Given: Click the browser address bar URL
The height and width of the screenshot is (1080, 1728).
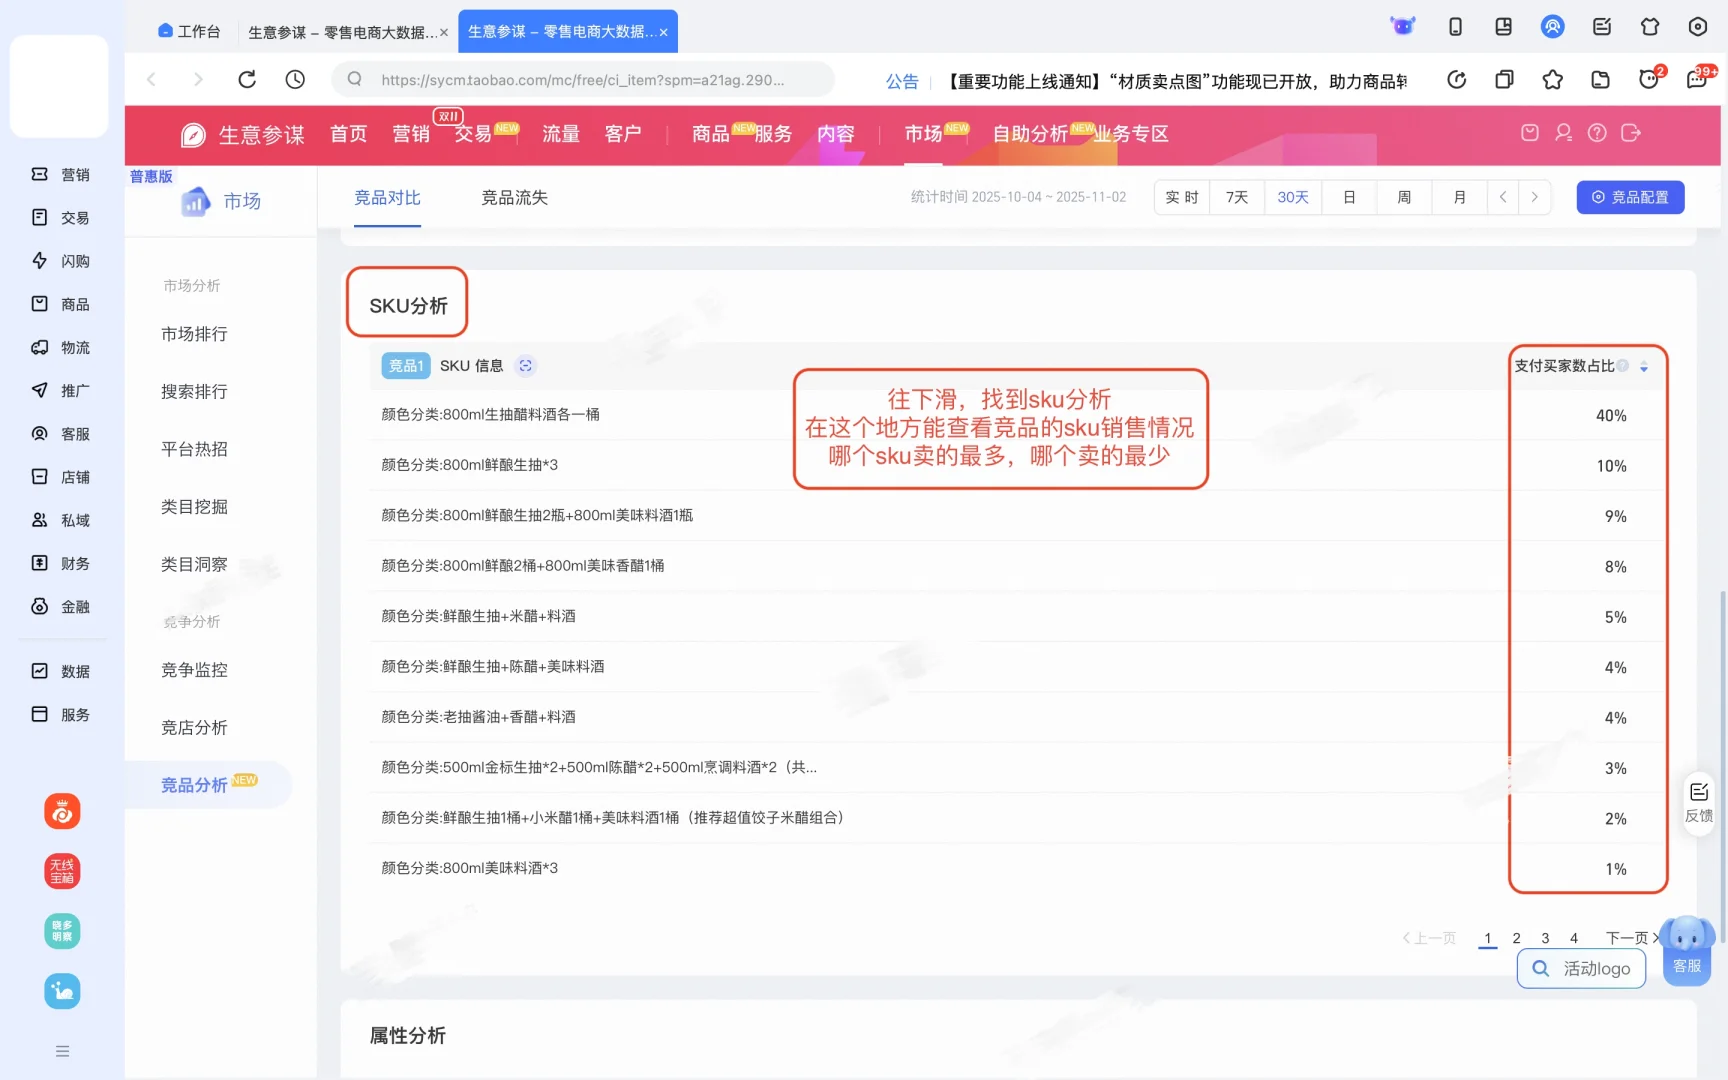Looking at the screenshot, I should [583, 80].
